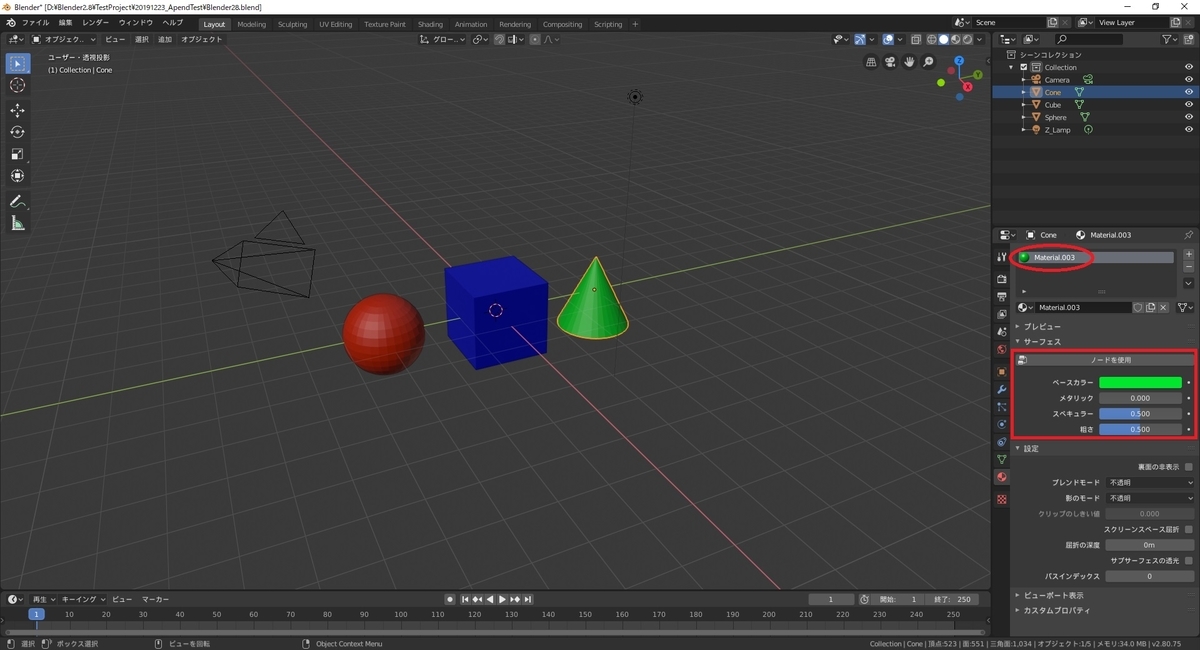Toggle X-ray mode in viewport header
This screenshot has height=650, width=1200.
[x=917, y=40]
